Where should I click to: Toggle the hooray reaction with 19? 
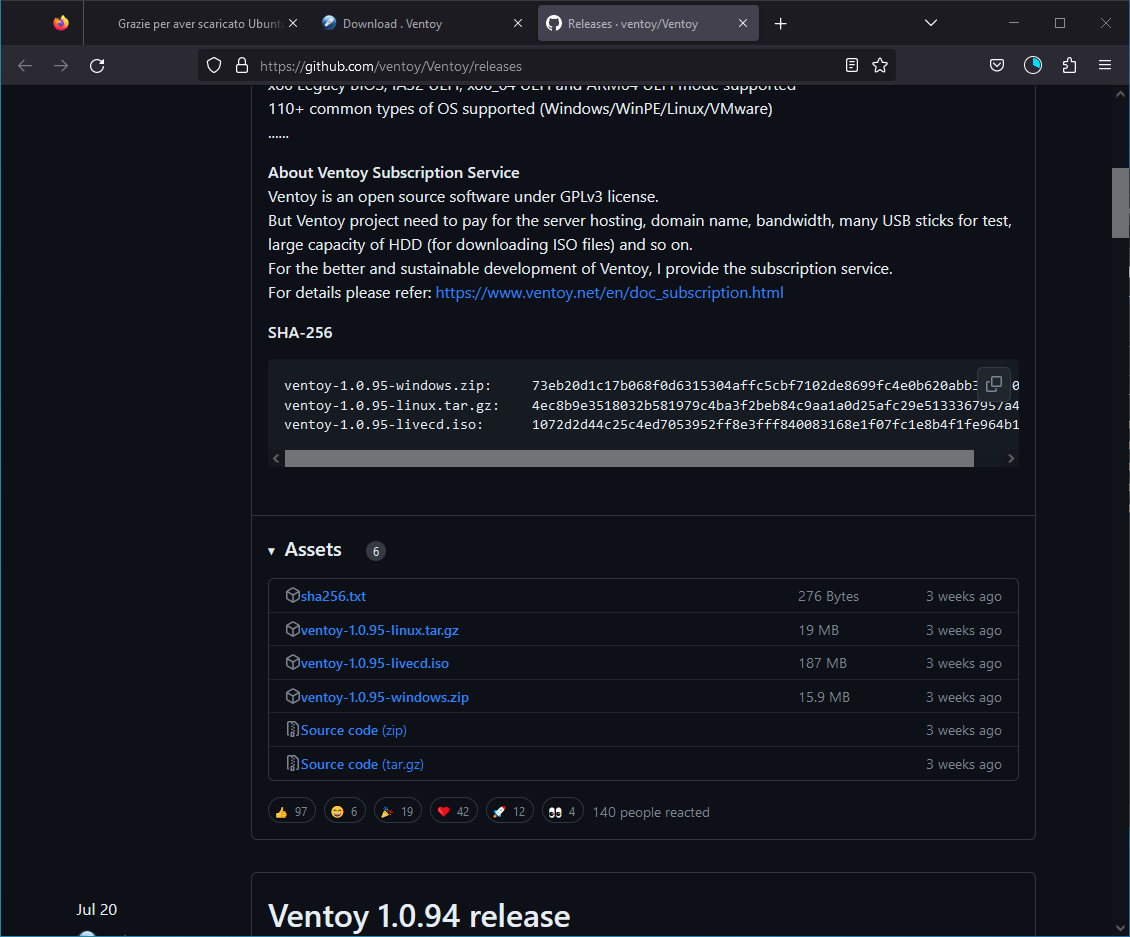click(x=398, y=812)
